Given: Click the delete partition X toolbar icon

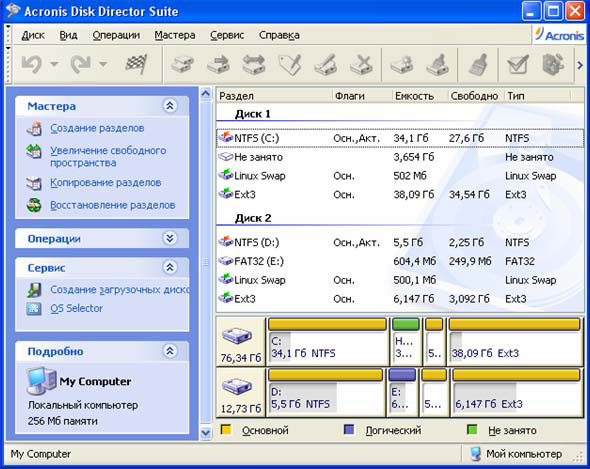Looking at the screenshot, I should click(361, 64).
